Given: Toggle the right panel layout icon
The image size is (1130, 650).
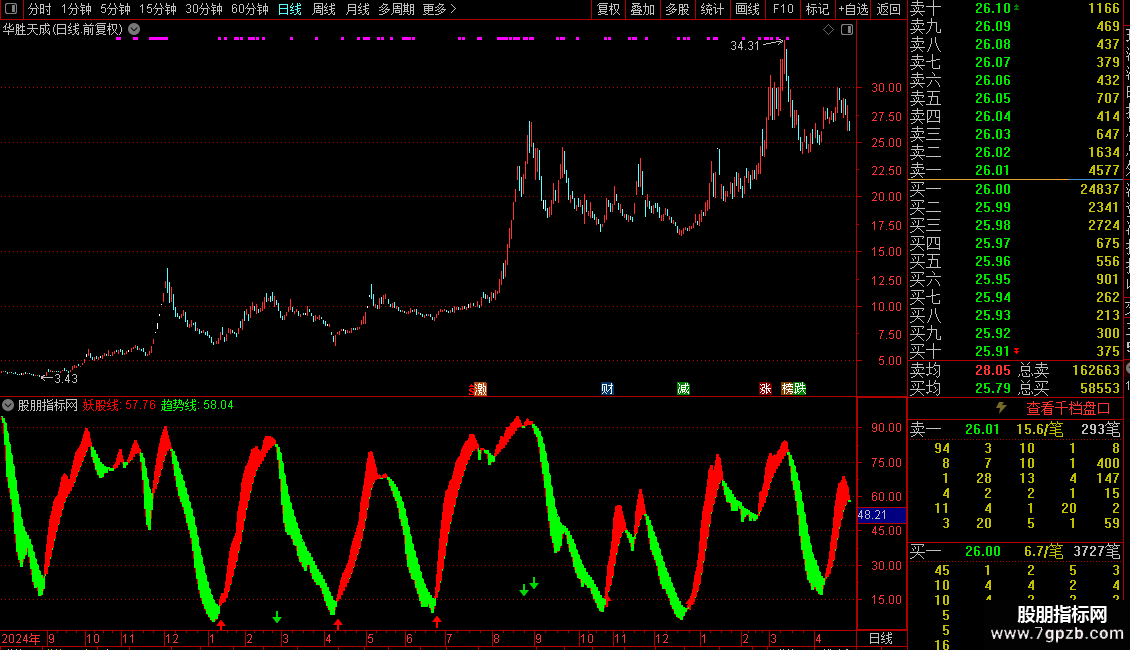Looking at the screenshot, I should click(847, 30).
